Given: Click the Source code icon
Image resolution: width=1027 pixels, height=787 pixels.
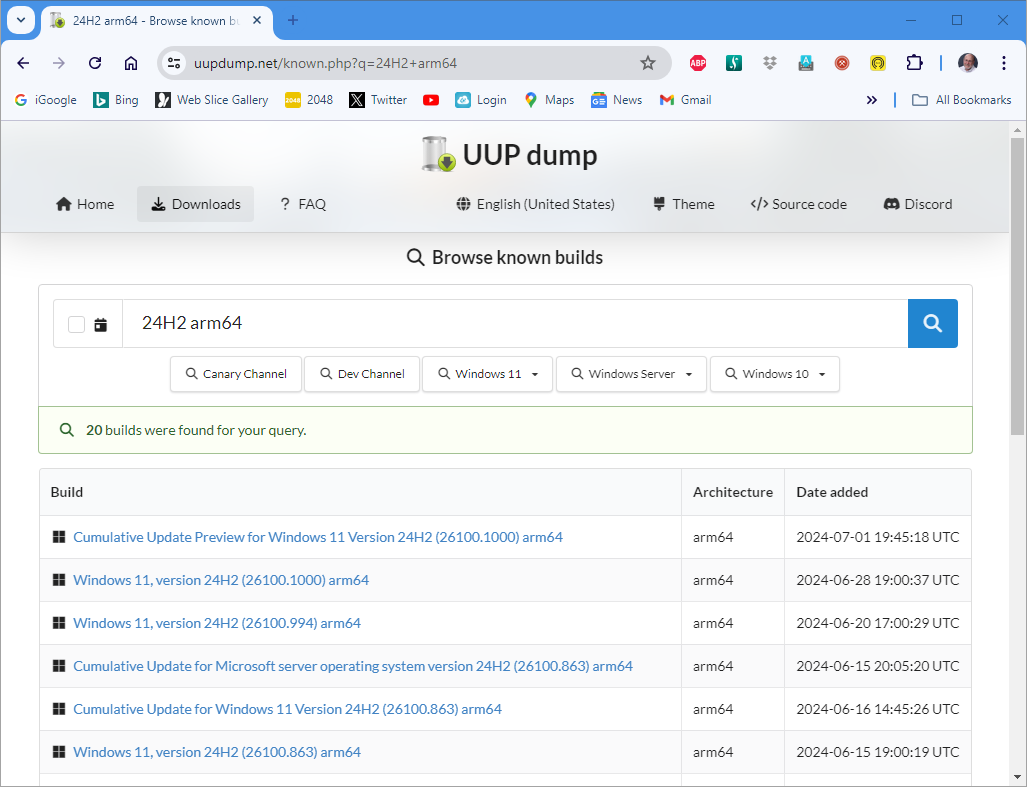Looking at the screenshot, I should pyautogui.click(x=760, y=204).
